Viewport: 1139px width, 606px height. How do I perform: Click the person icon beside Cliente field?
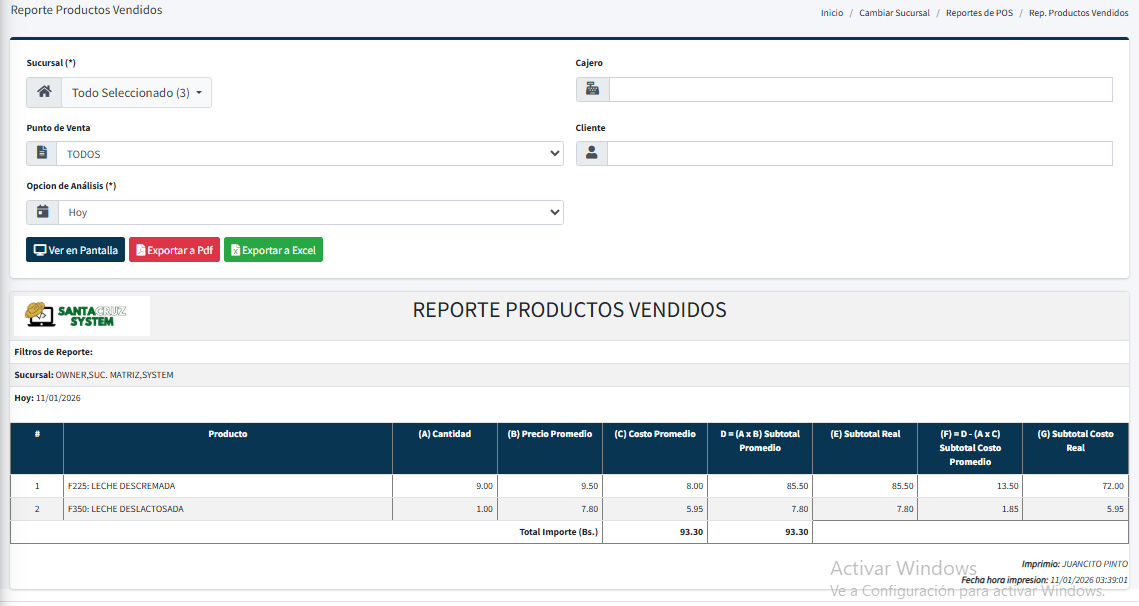[x=592, y=153]
